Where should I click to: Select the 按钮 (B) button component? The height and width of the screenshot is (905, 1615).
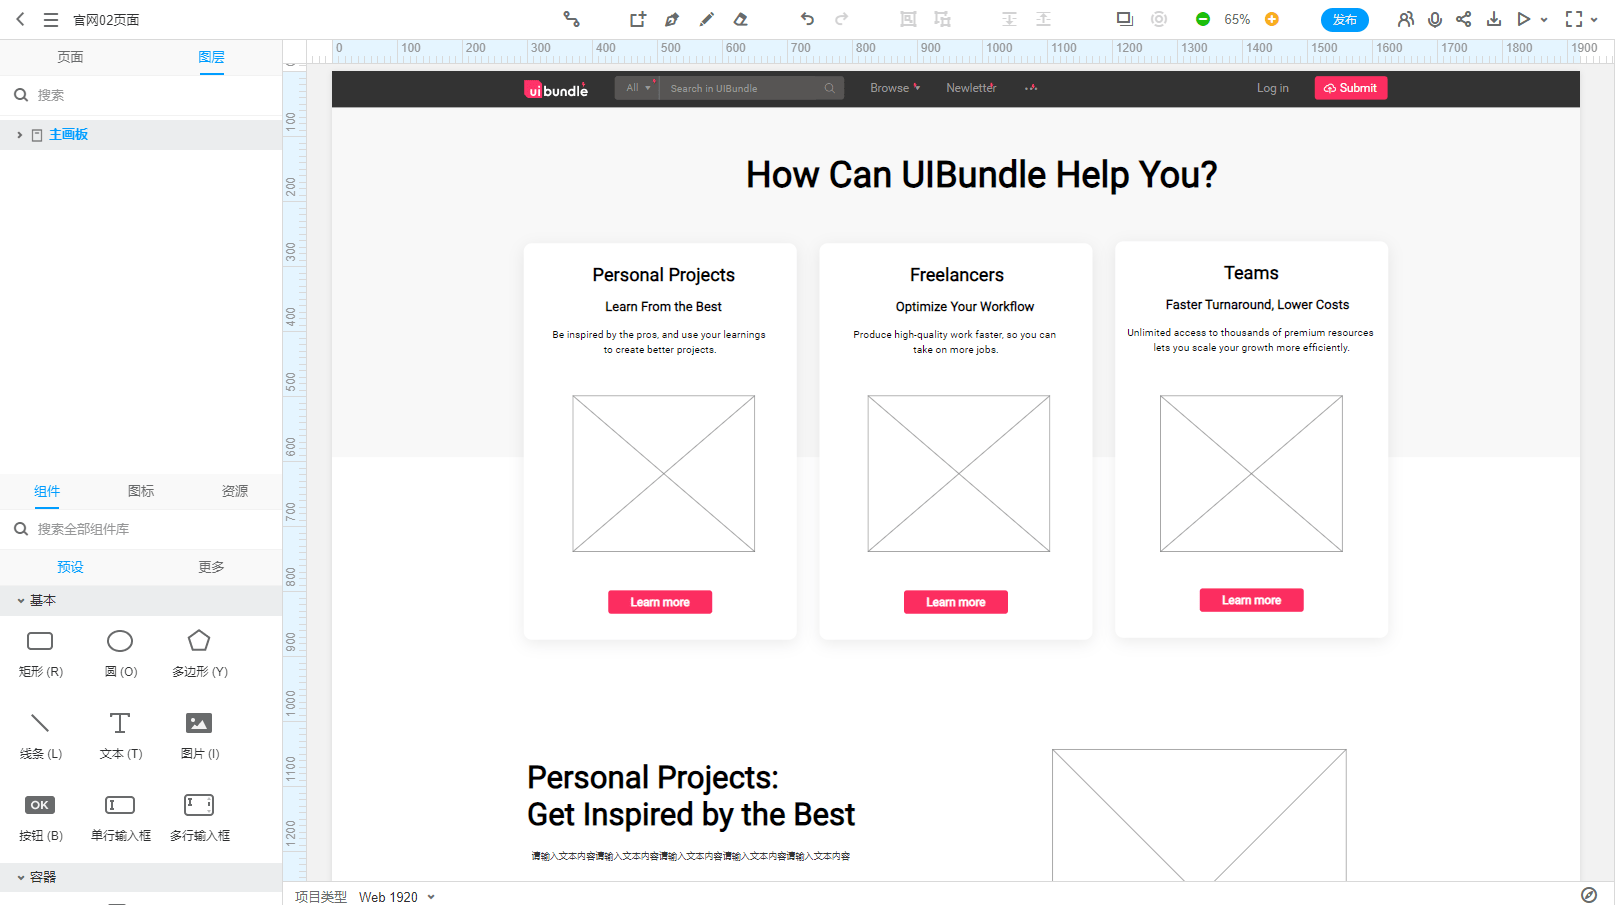(x=40, y=817)
